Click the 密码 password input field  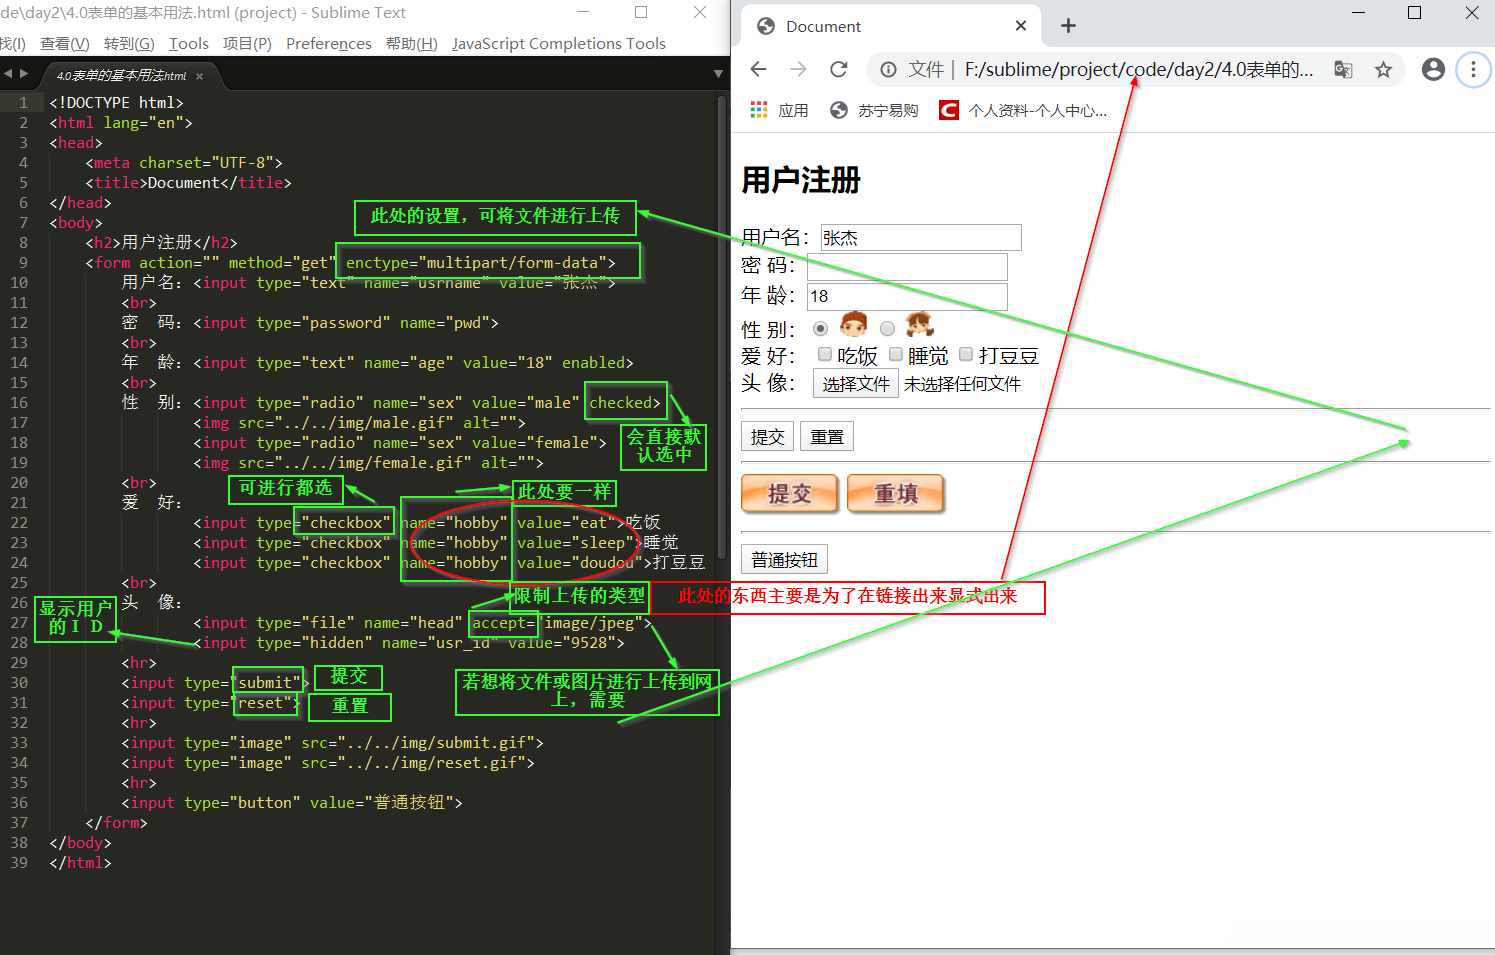click(905, 266)
